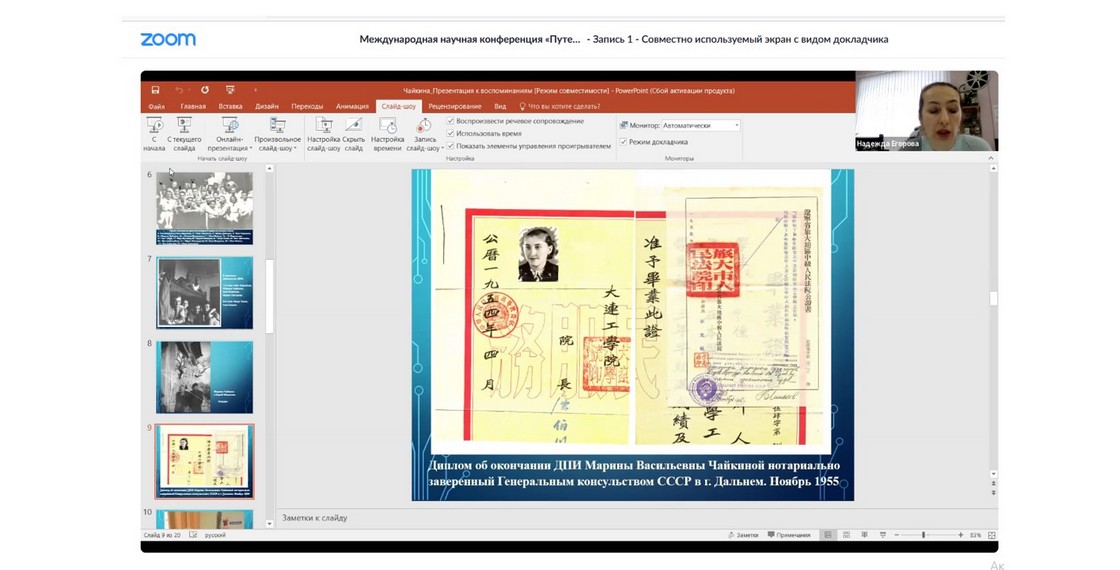Image resolution: width=1120 pixels, height=570 pixels.
Task: Click the zoom slider in status bar
Action: pos(924,535)
